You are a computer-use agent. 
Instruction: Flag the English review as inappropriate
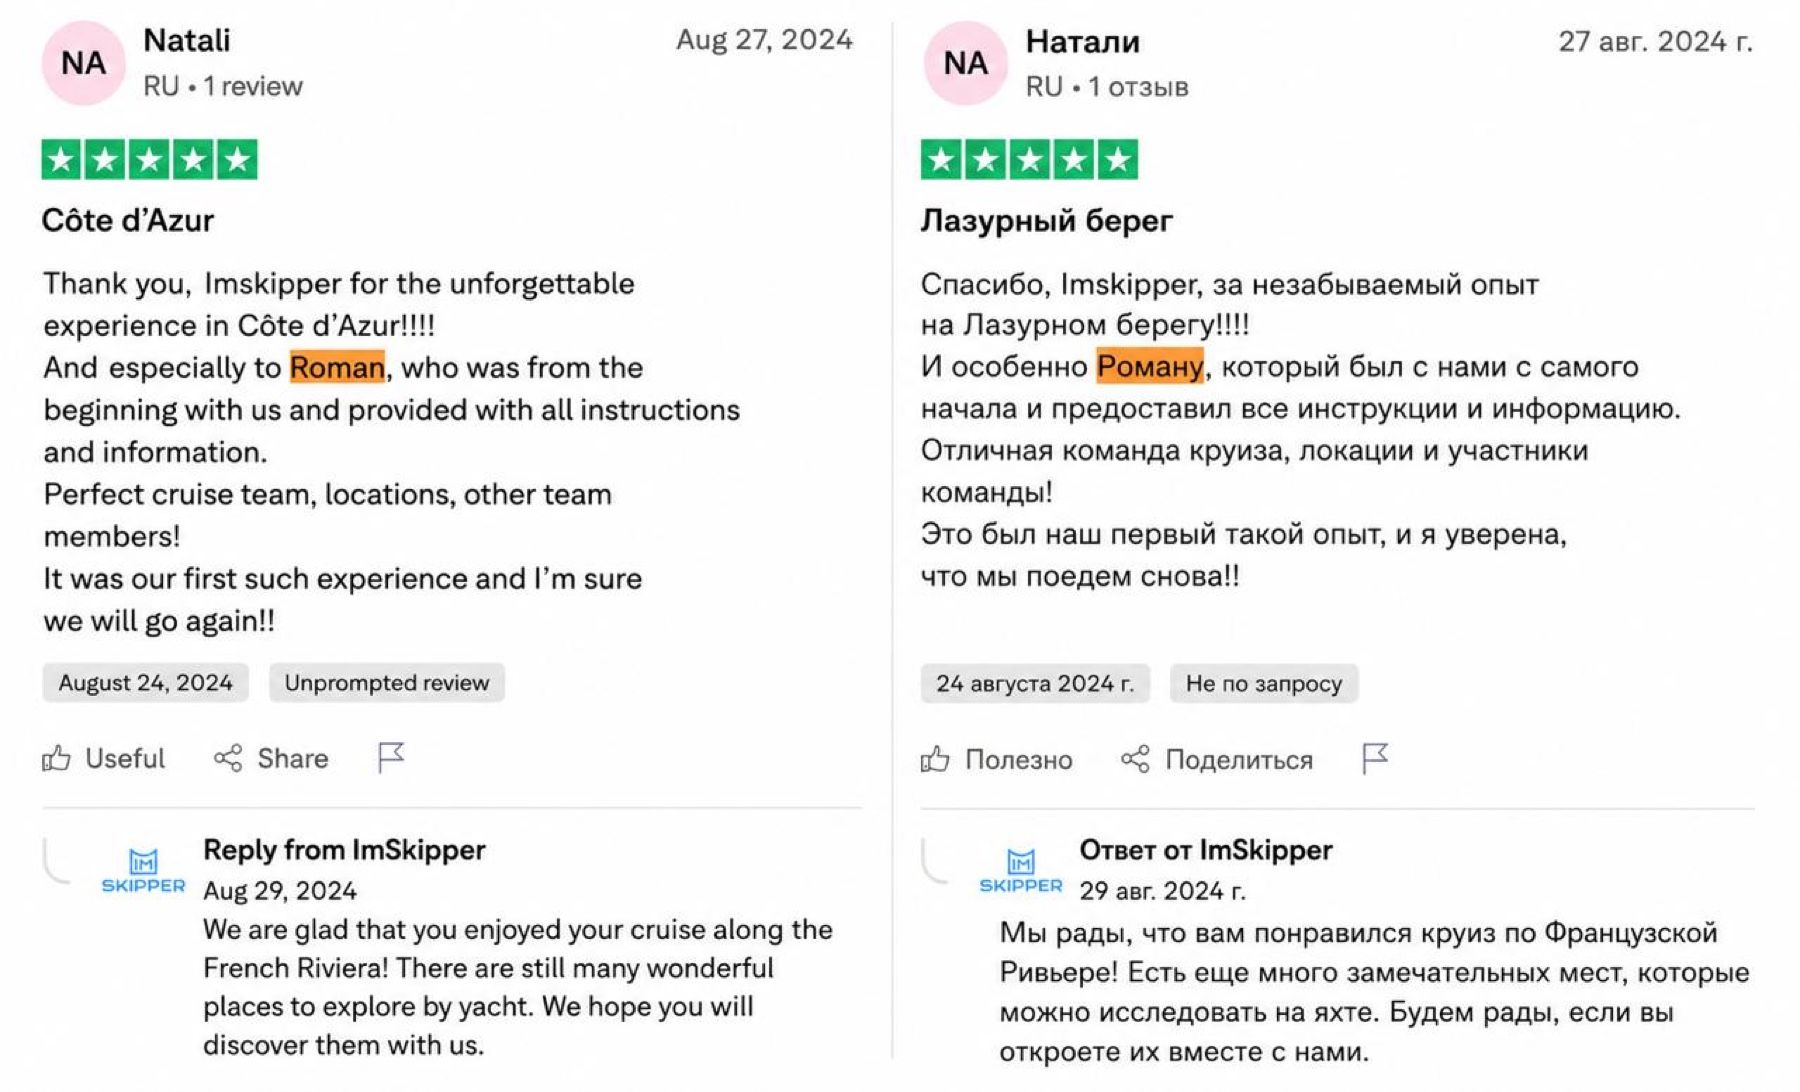coord(390,758)
